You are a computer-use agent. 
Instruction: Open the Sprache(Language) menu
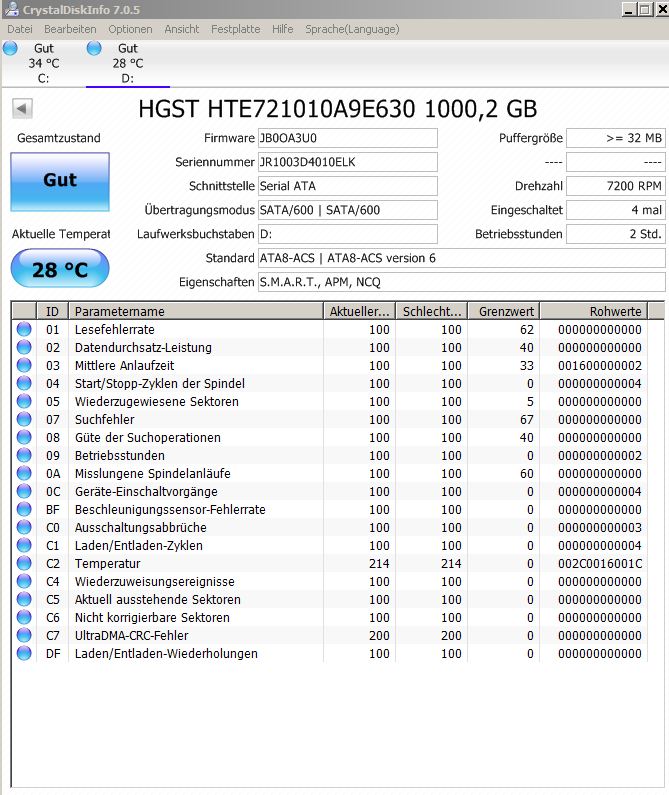352,29
